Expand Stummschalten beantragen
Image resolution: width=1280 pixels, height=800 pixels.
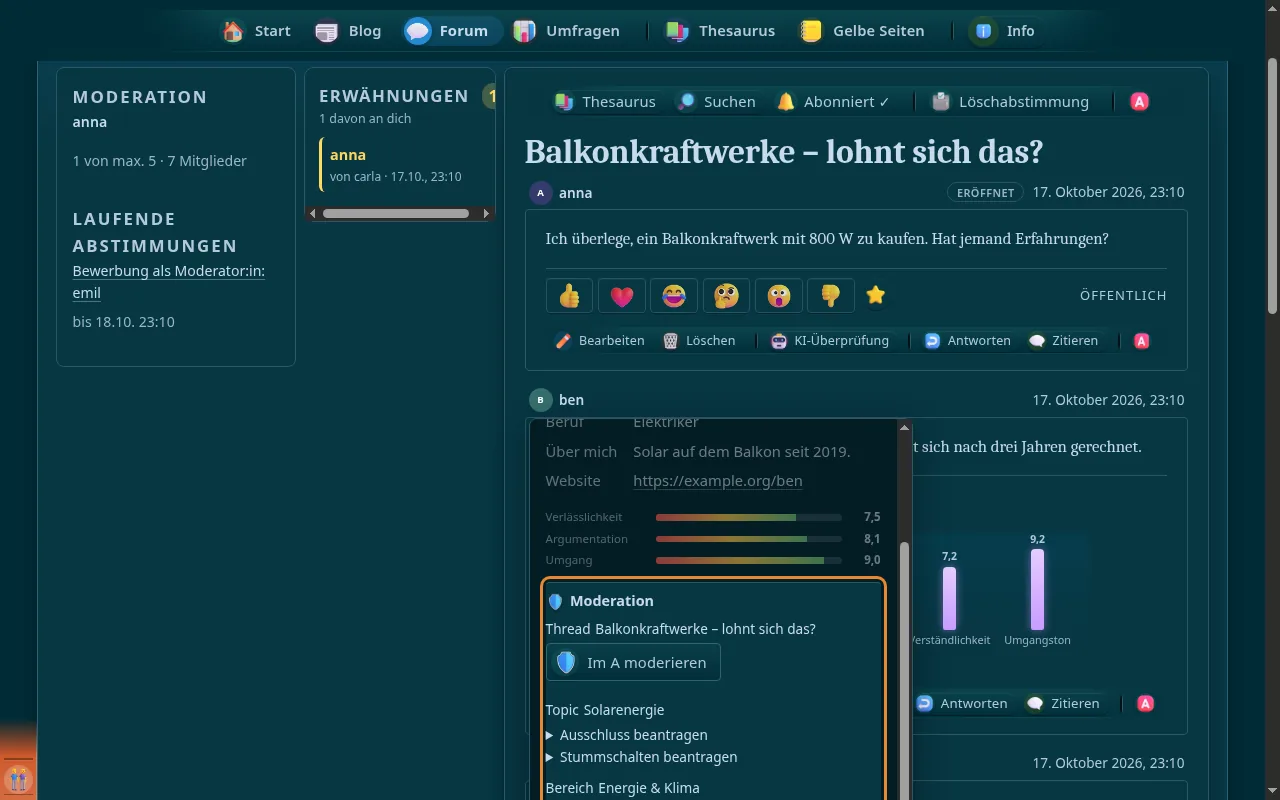[642, 757]
